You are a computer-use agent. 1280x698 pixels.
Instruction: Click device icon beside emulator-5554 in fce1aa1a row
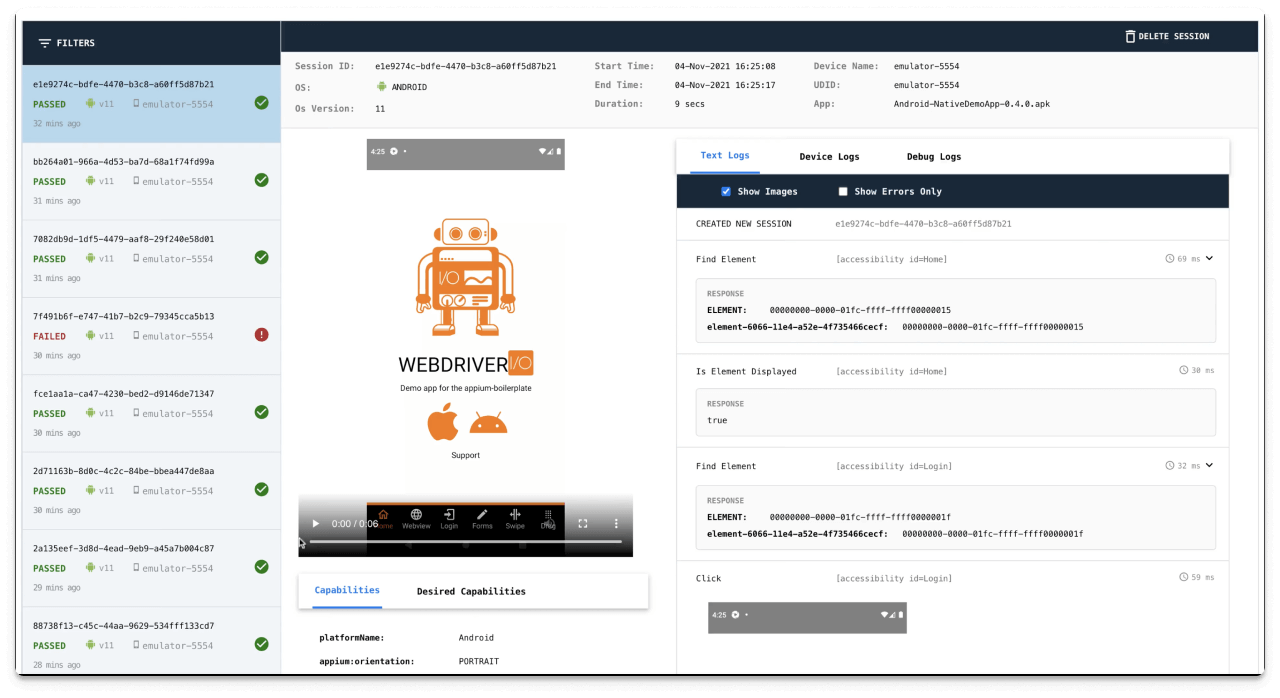(x=136, y=413)
